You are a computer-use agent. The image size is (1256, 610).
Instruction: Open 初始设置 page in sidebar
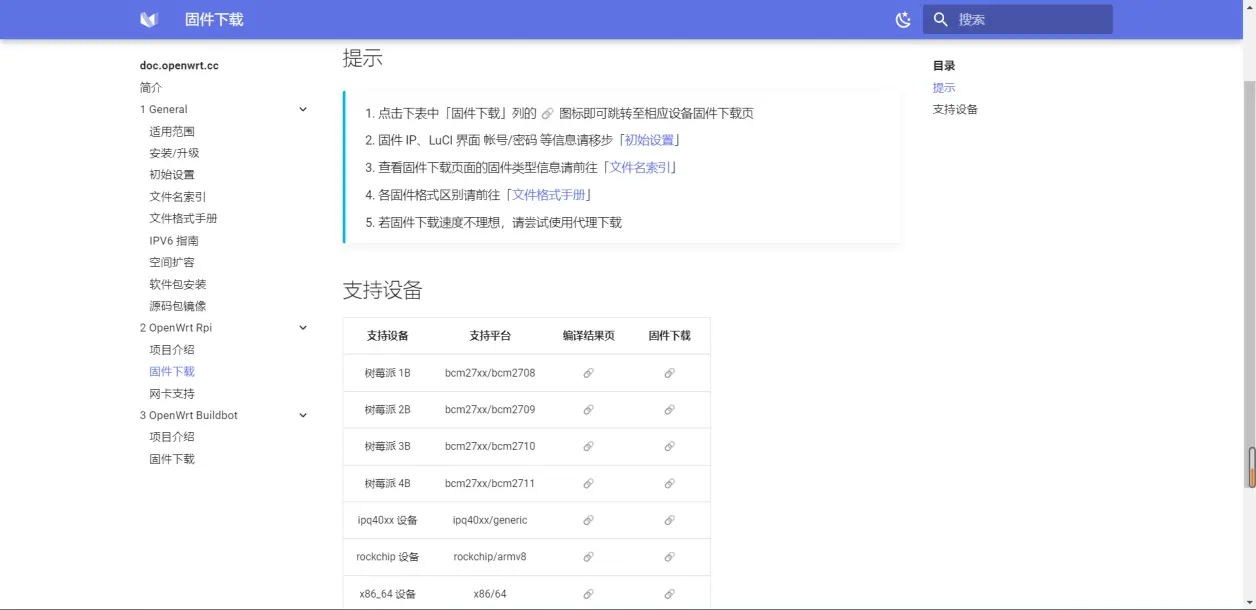tap(172, 175)
